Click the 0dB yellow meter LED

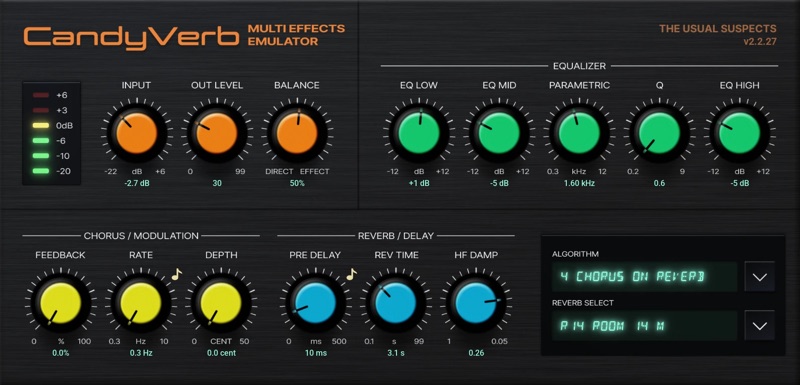click(40, 125)
